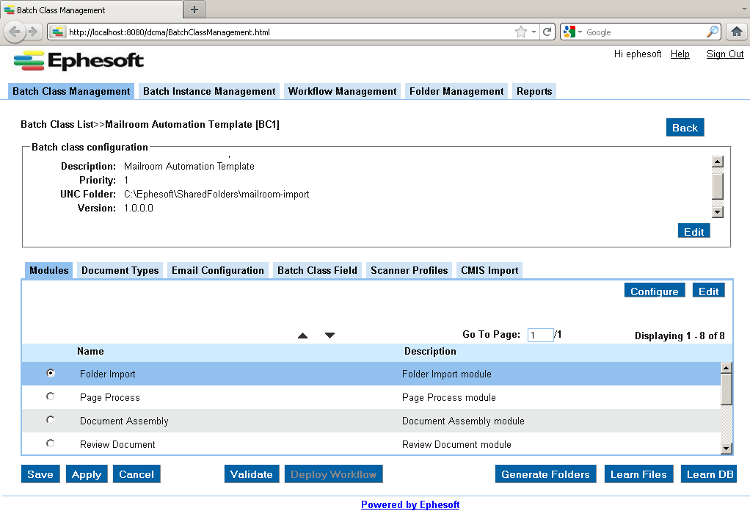The height and width of the screenshot is (511, 750).
Task: Open the Help link
Action: [680, 54]
